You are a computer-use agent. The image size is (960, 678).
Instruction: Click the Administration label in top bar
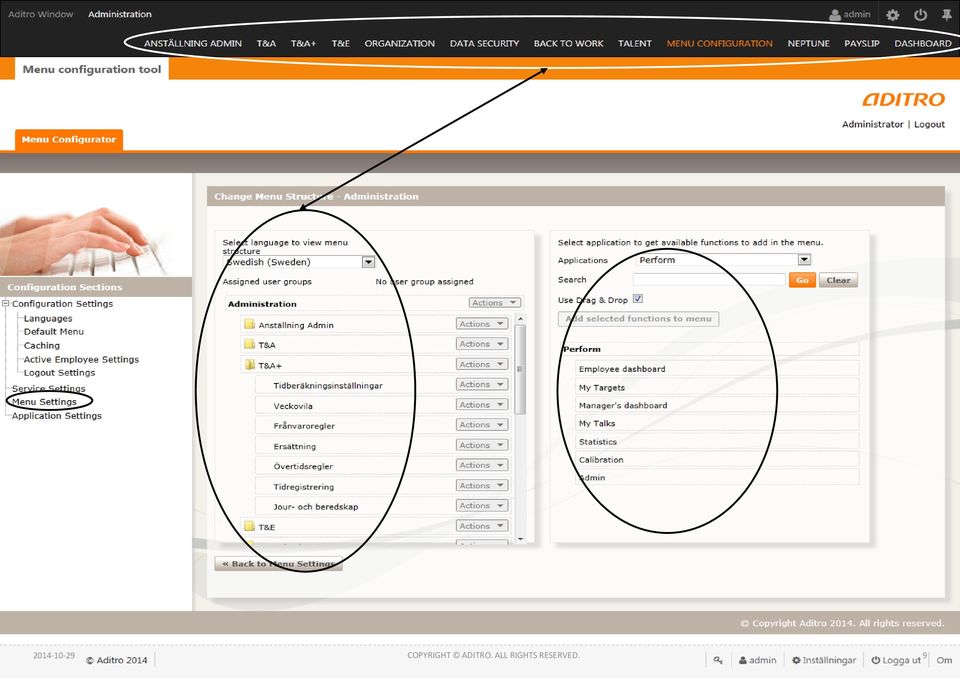[119, 14]
